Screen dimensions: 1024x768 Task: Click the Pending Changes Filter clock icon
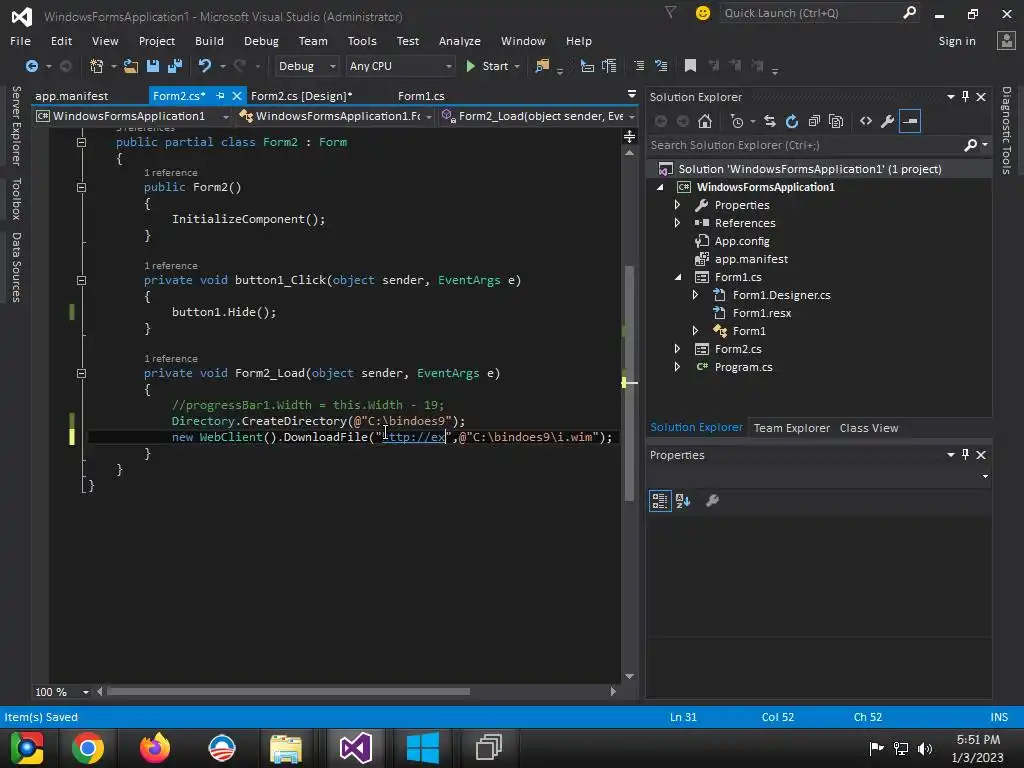pyautogui.click(x=737, y=121)
